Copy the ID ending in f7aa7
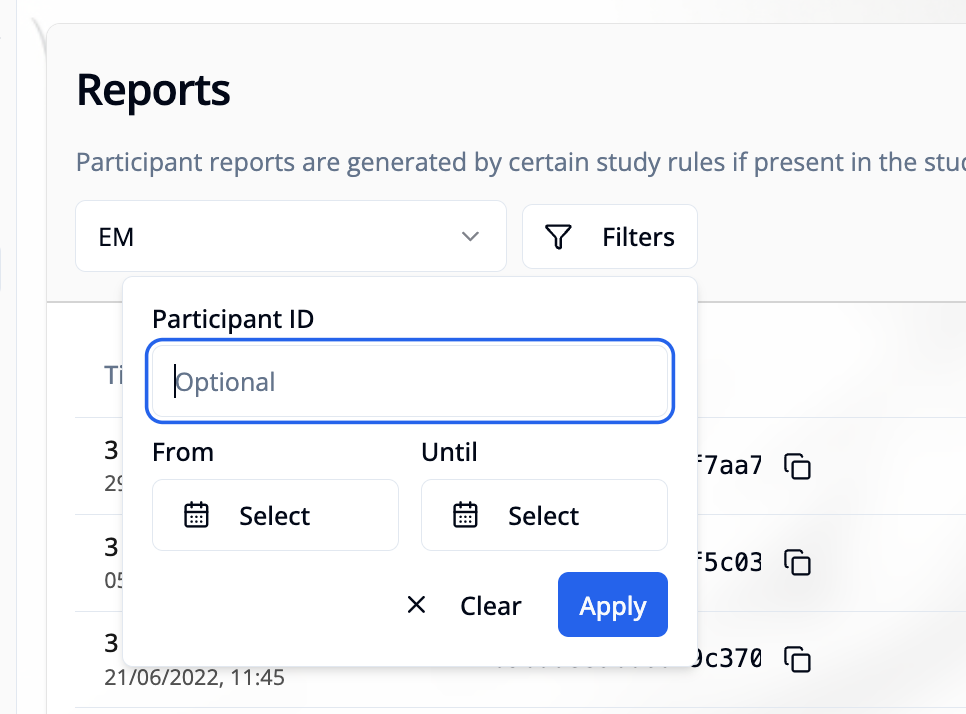The width and height of the screenshot is (966, 714). point(797,466)
